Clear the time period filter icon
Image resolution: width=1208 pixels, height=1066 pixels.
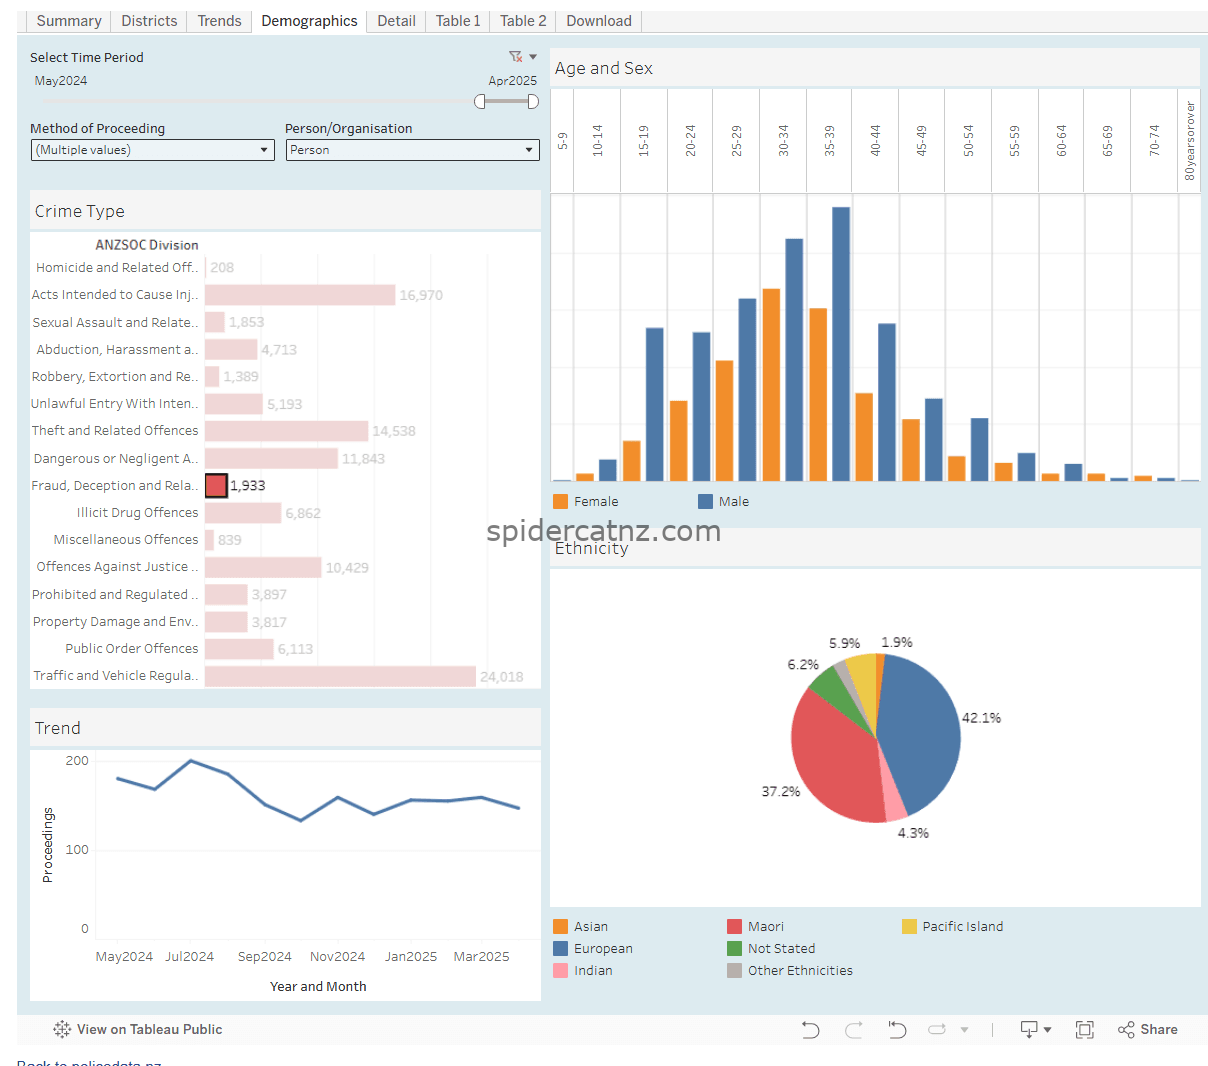click(x=515, y=57)
